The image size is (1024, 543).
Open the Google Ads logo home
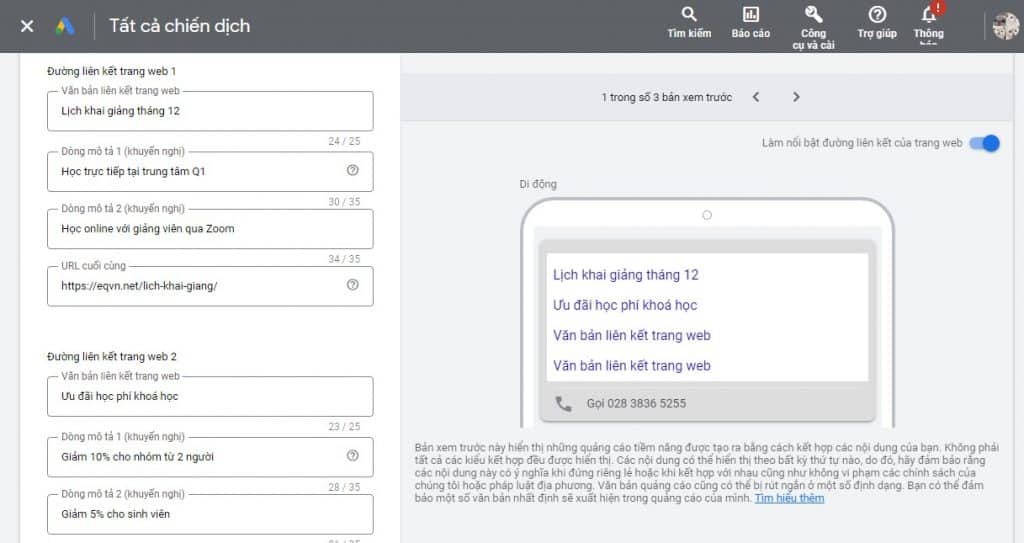click(65, 26)
